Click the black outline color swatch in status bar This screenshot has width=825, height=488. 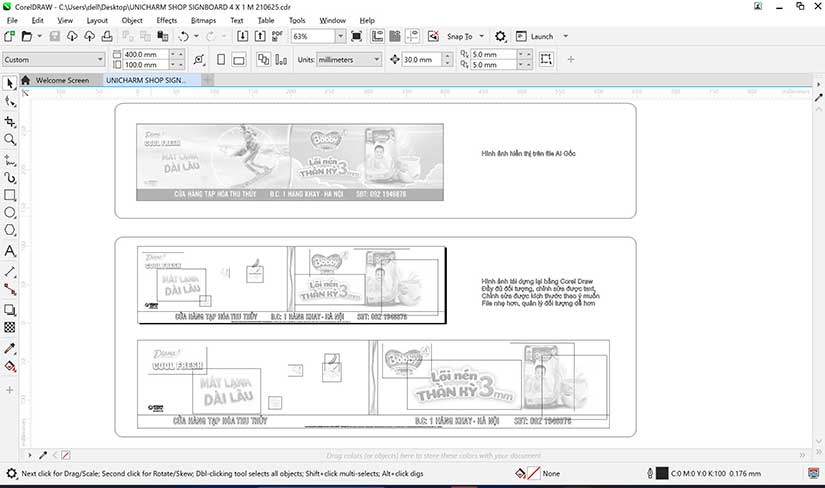661,473
